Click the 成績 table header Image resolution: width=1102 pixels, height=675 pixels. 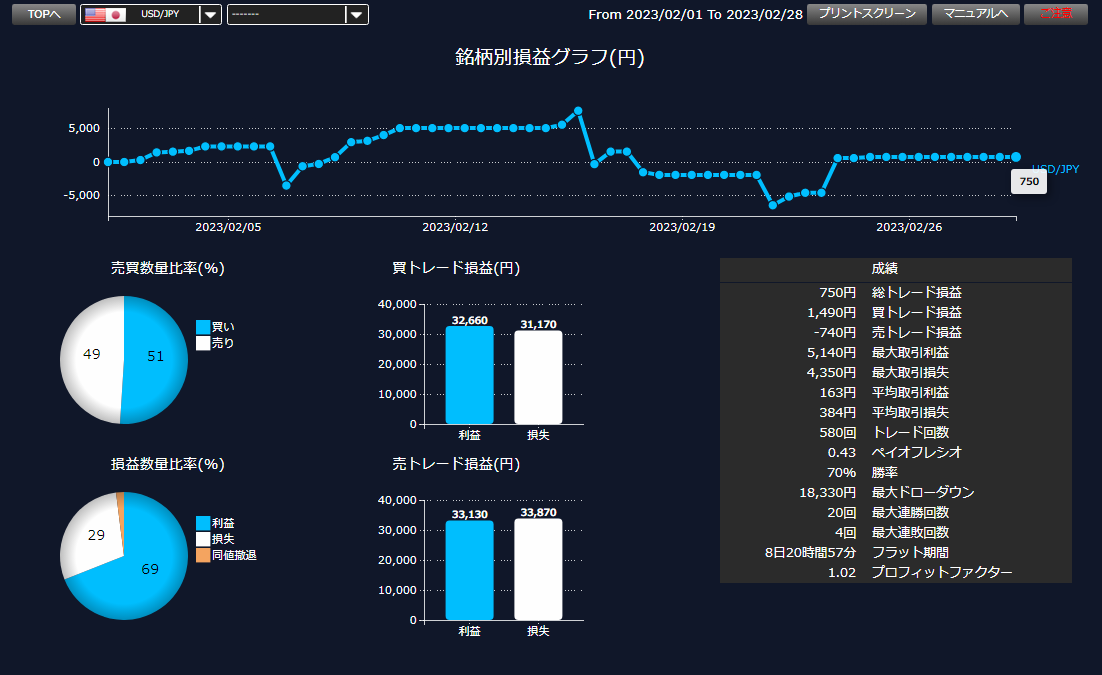[x=895, y=269]
